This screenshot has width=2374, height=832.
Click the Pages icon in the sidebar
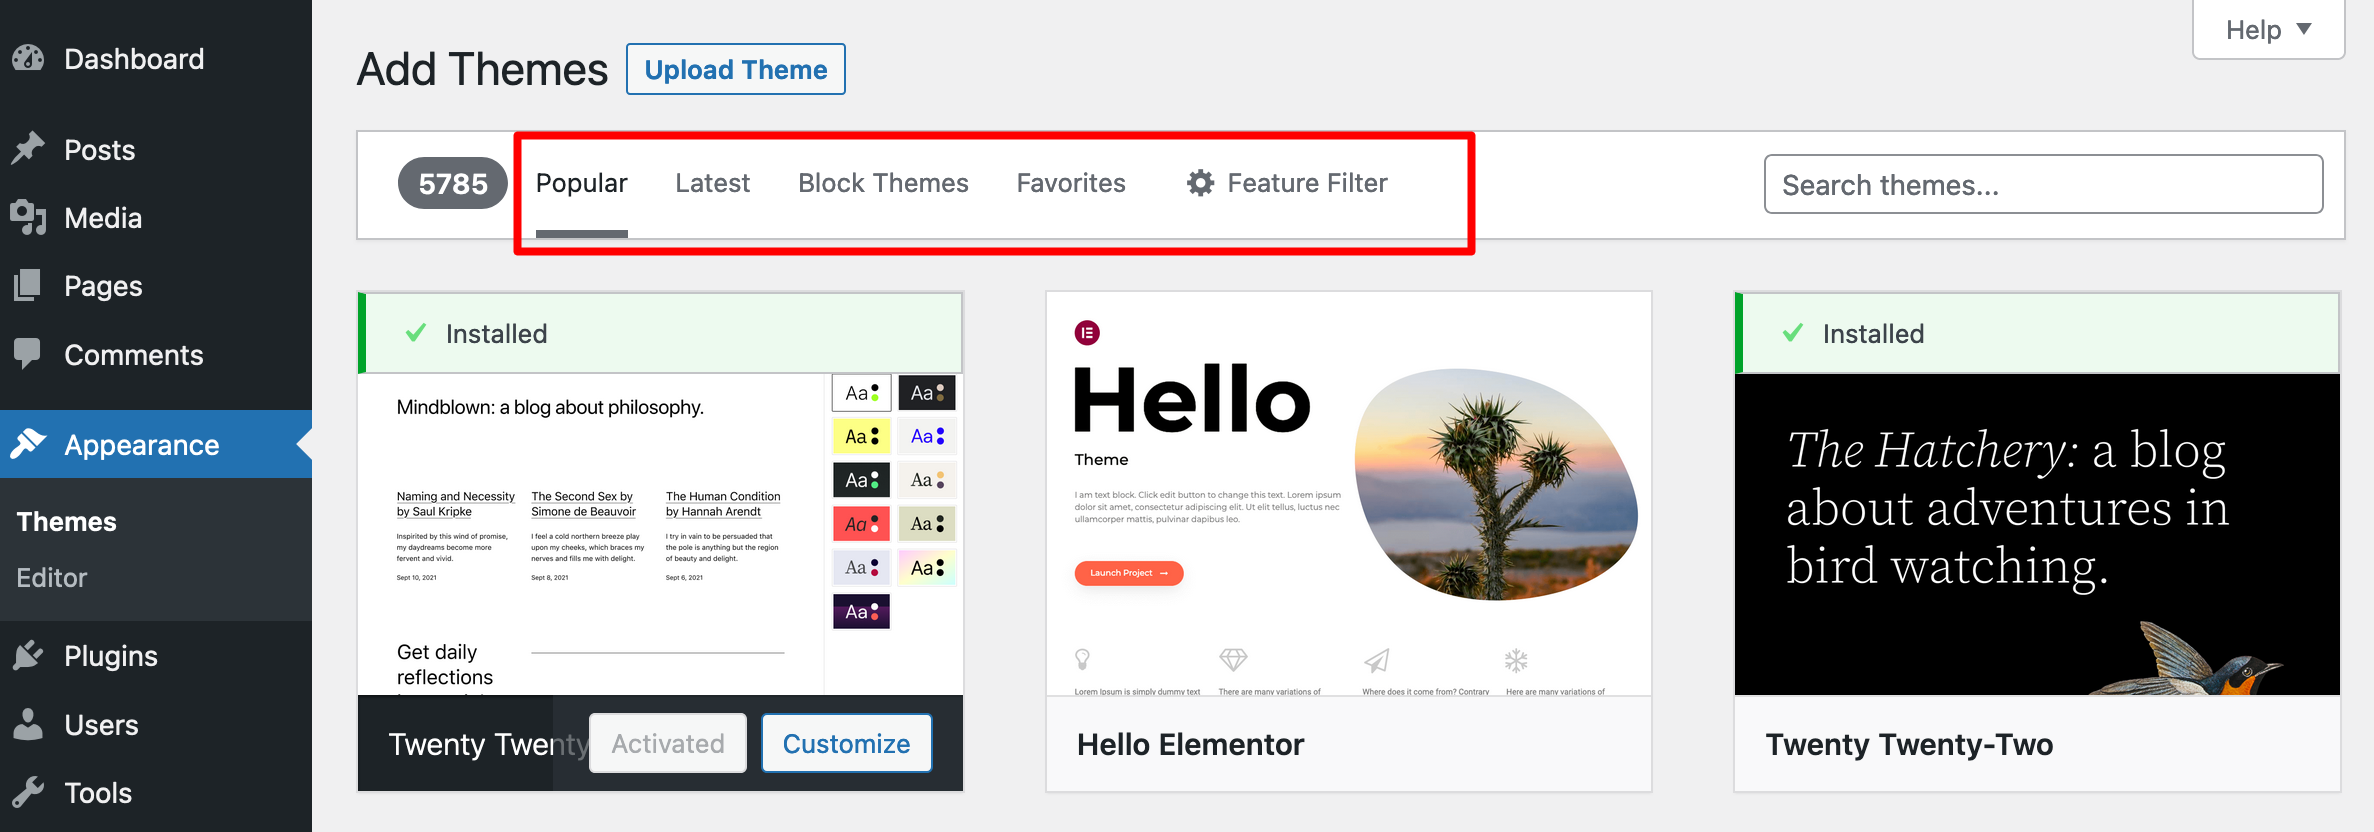tap(30, 285)
